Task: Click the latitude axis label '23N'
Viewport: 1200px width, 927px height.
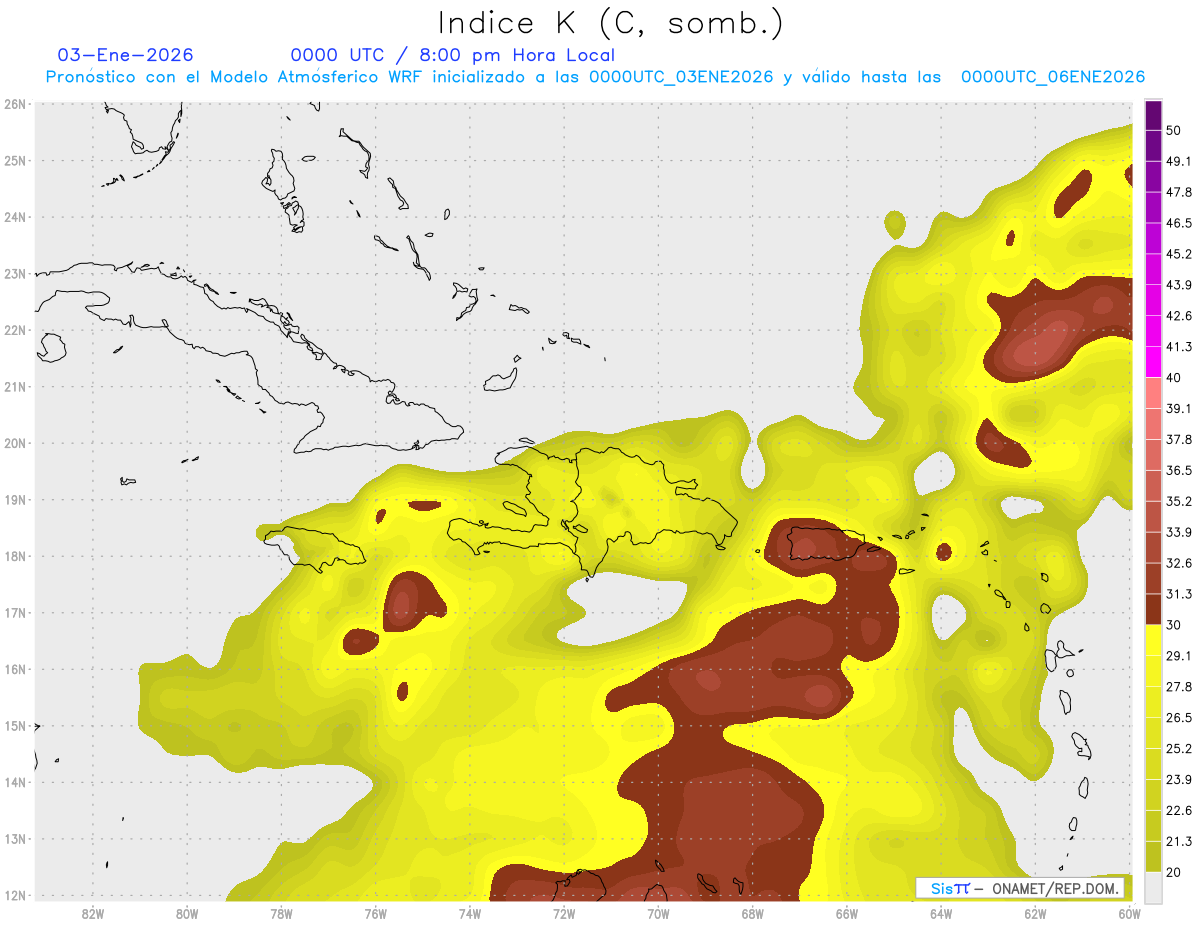Action: 16,273
